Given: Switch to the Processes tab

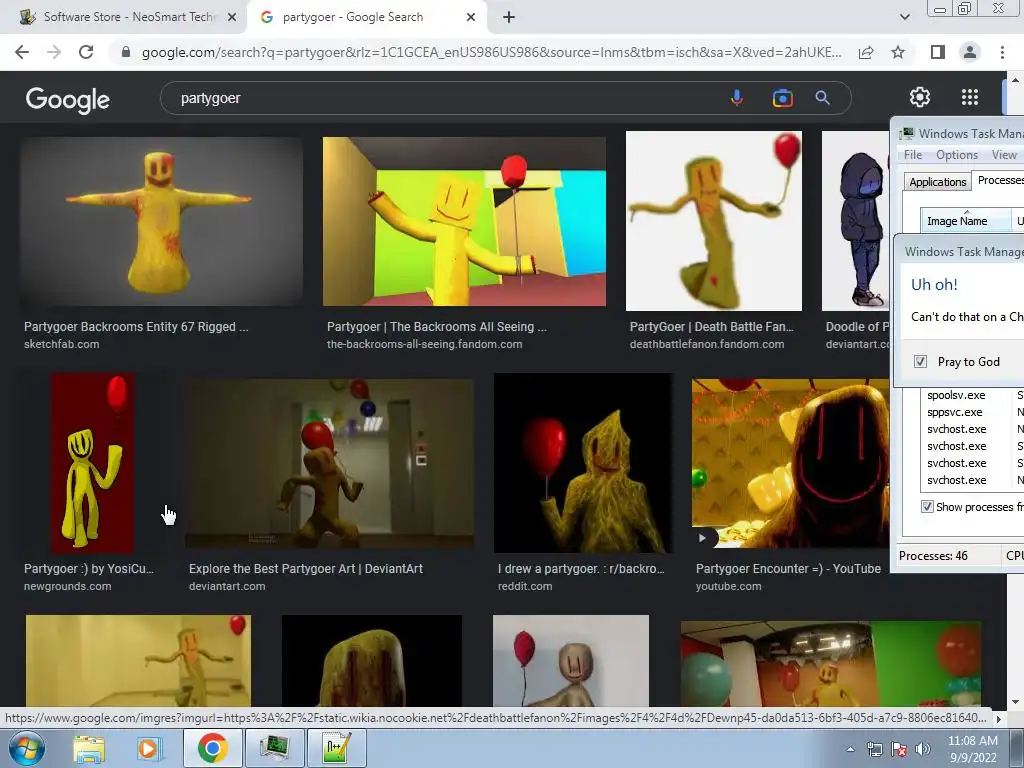Looking at the screenshot, I should click(999, 180).
